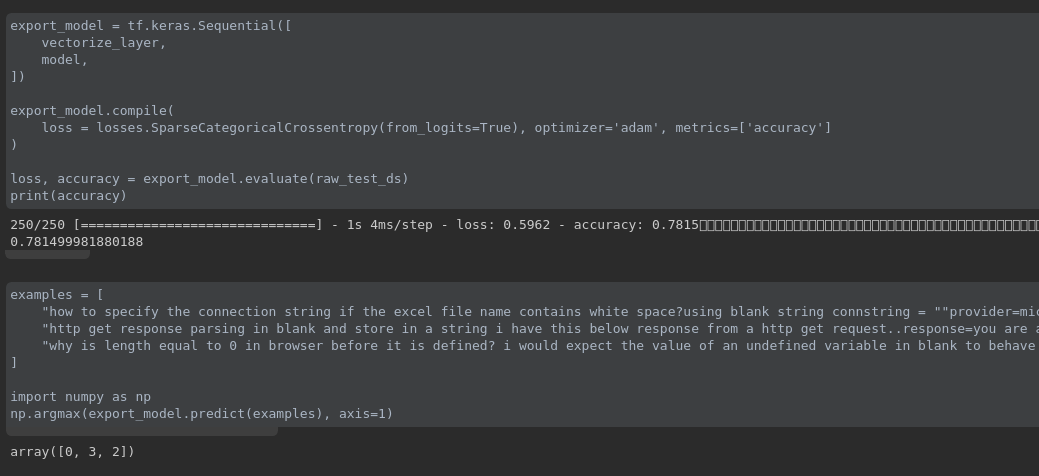Click the 'import numpy as np' line
The image size is (1039, 476).
click(x=80, y=397)
